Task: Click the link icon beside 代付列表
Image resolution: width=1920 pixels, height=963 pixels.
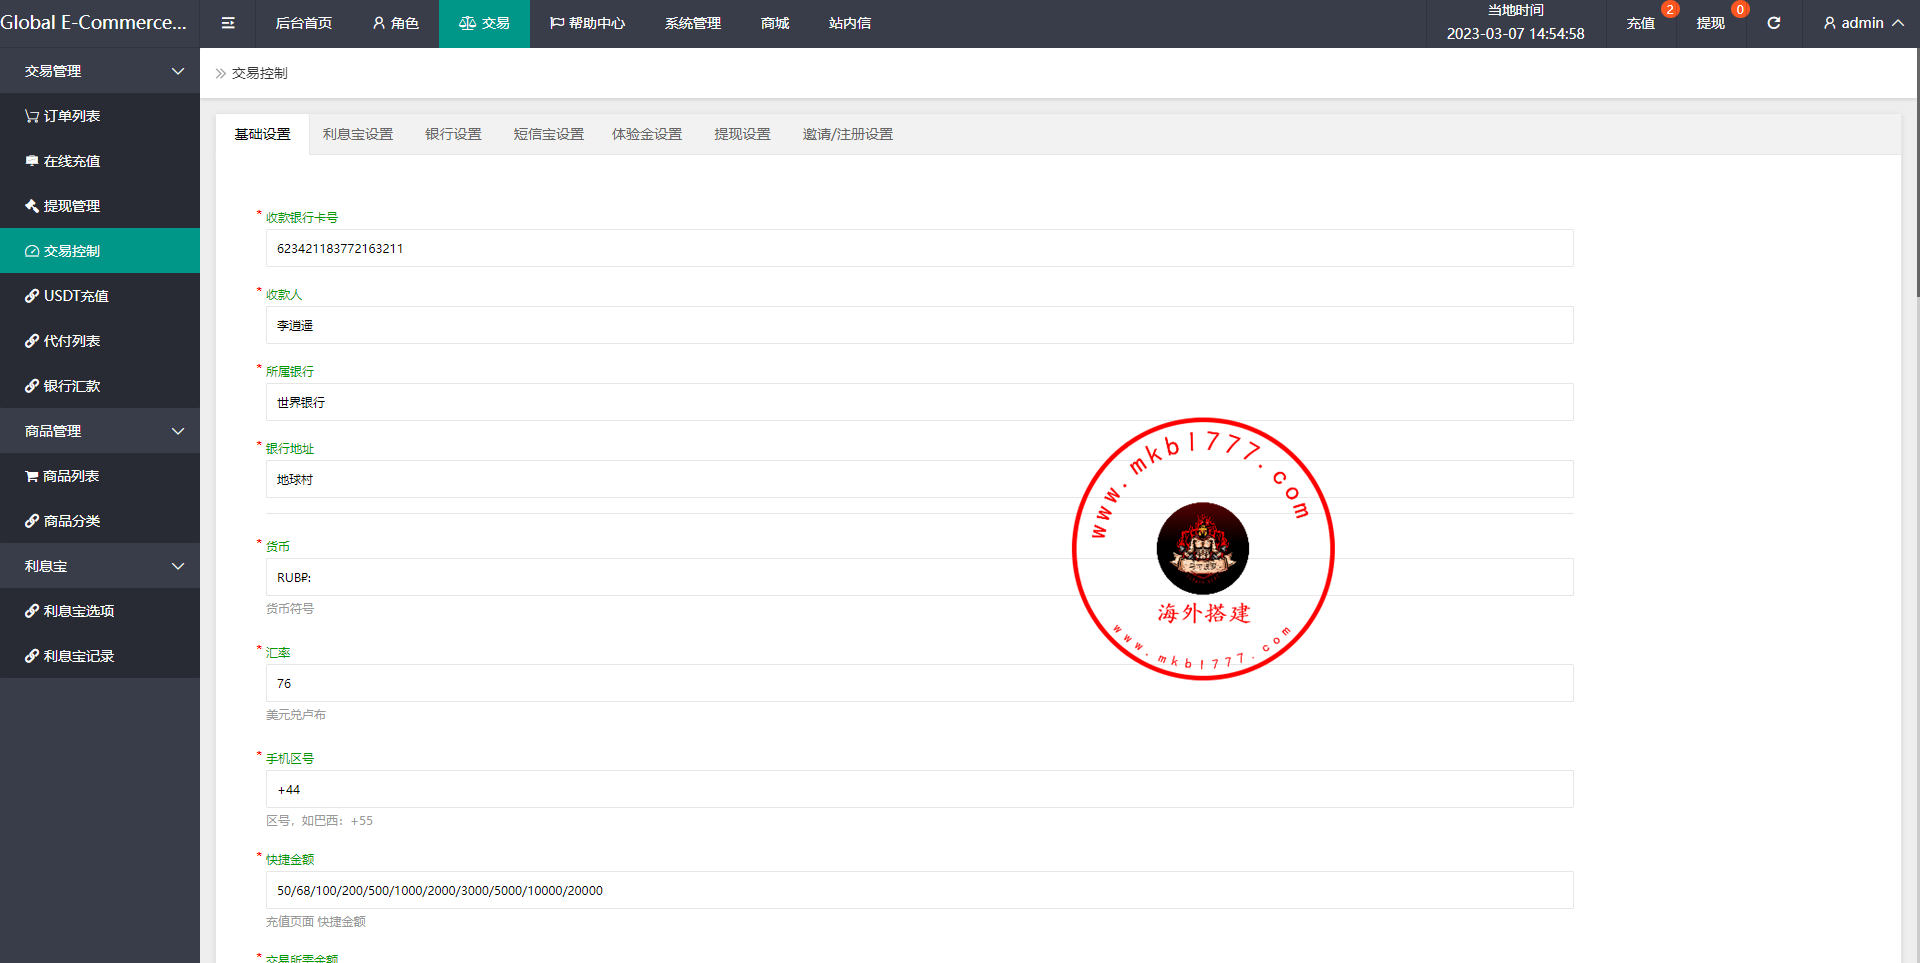Action: point(32,341)
